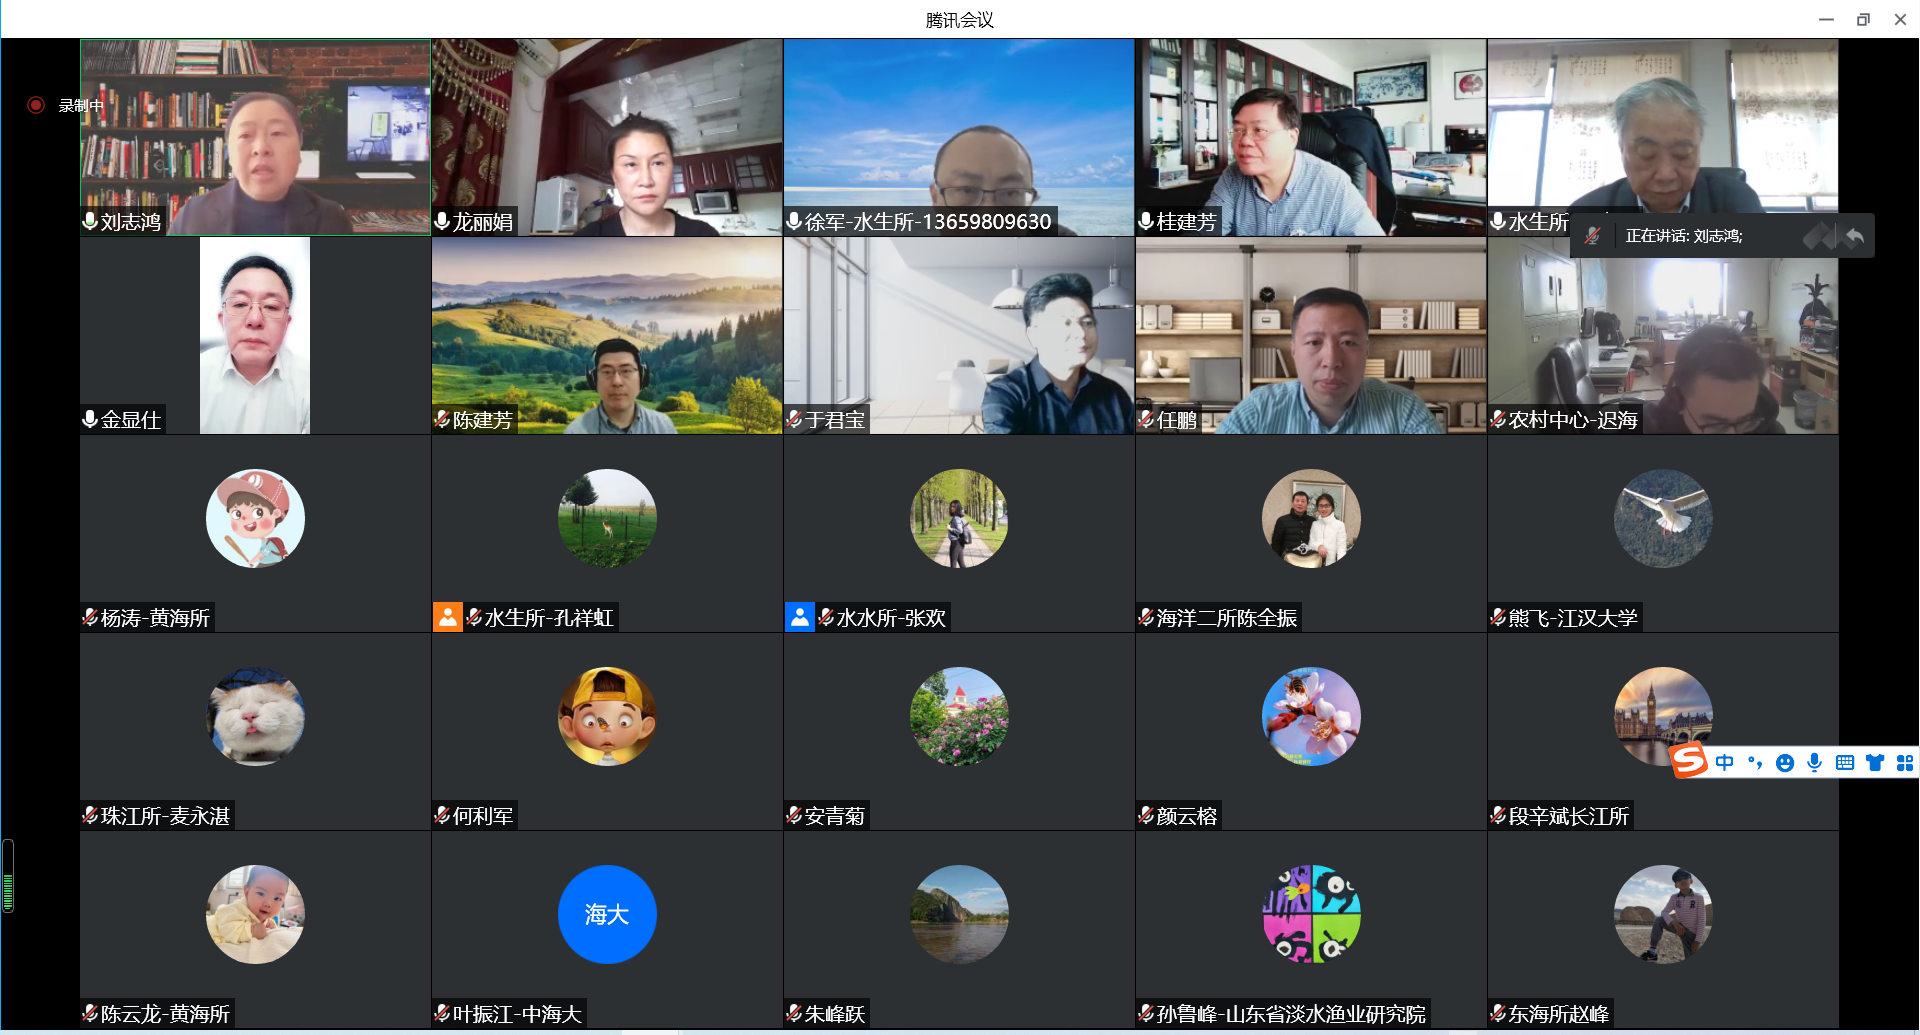The image size is (1920, 1035).
Task: Click the 金显仕 name label
Action: click(x=130, y=420)
